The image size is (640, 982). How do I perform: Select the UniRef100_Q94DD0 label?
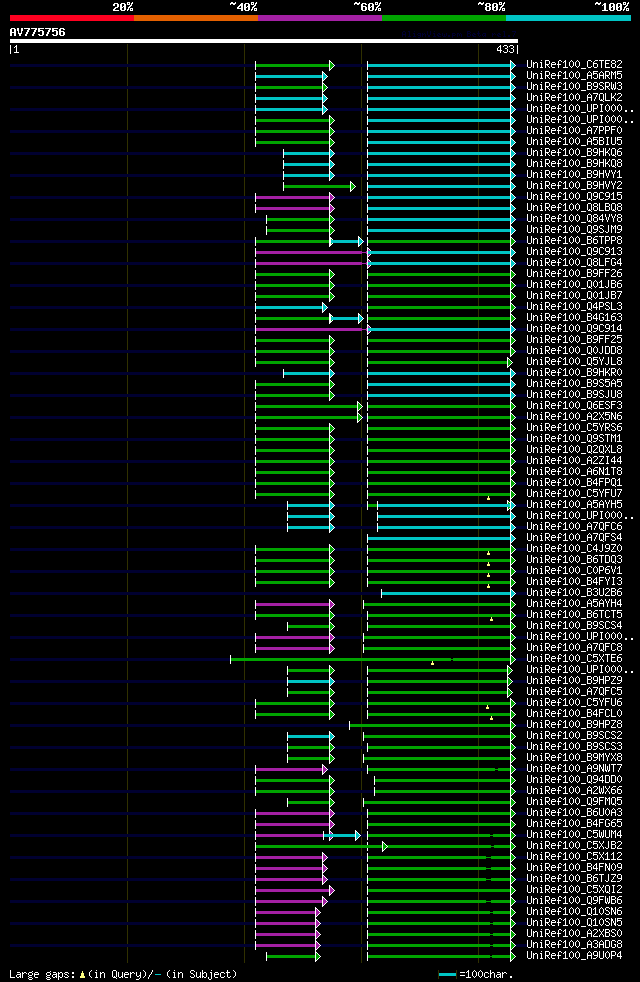coord(574,780)
